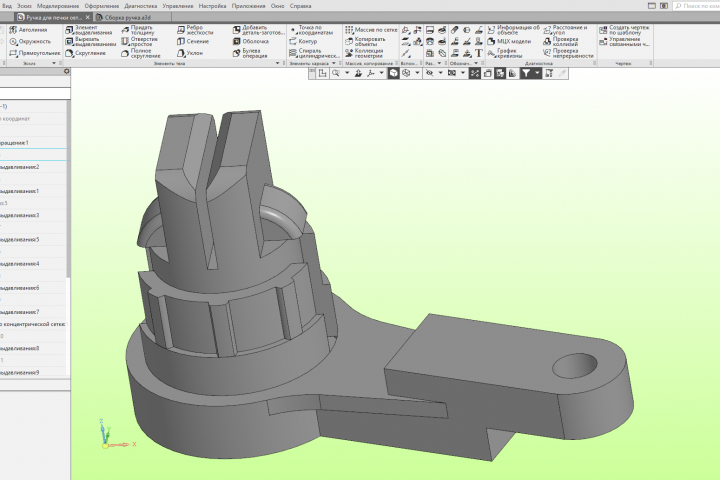Image resolution: width=720 pixels, height=480 pixels.
Task: Toggle the filter funnel in view toolbar
Action: [525, 74]
